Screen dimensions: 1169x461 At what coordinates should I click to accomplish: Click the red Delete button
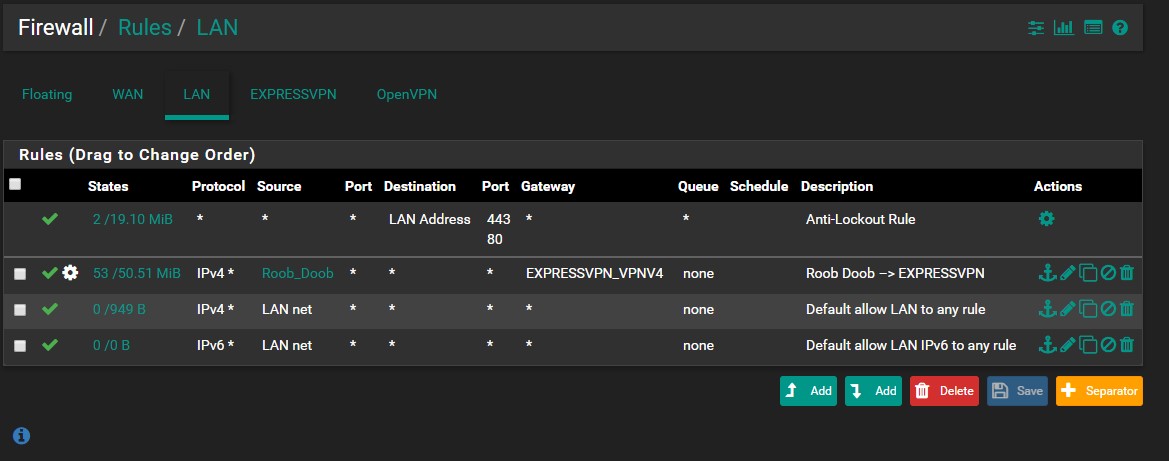(x=944, y=391)
